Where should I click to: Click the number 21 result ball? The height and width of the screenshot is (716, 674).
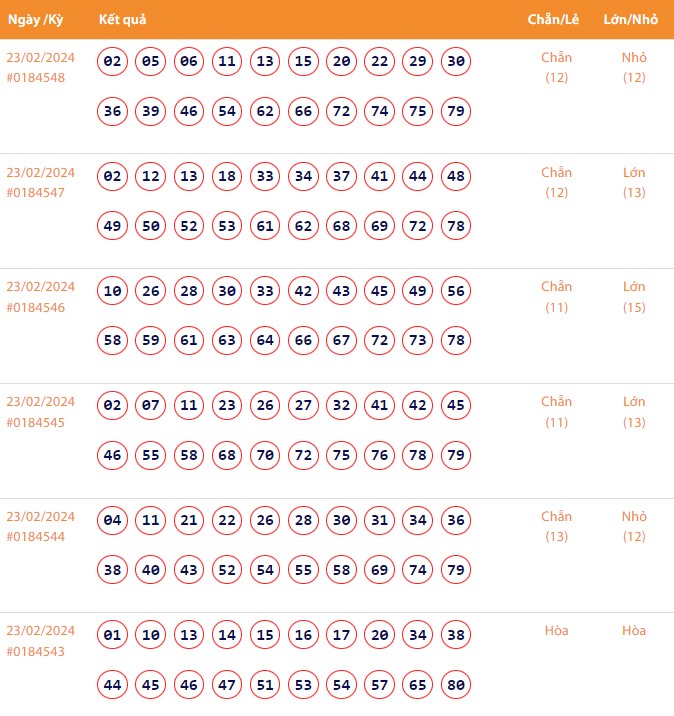(x=189, y=521)
